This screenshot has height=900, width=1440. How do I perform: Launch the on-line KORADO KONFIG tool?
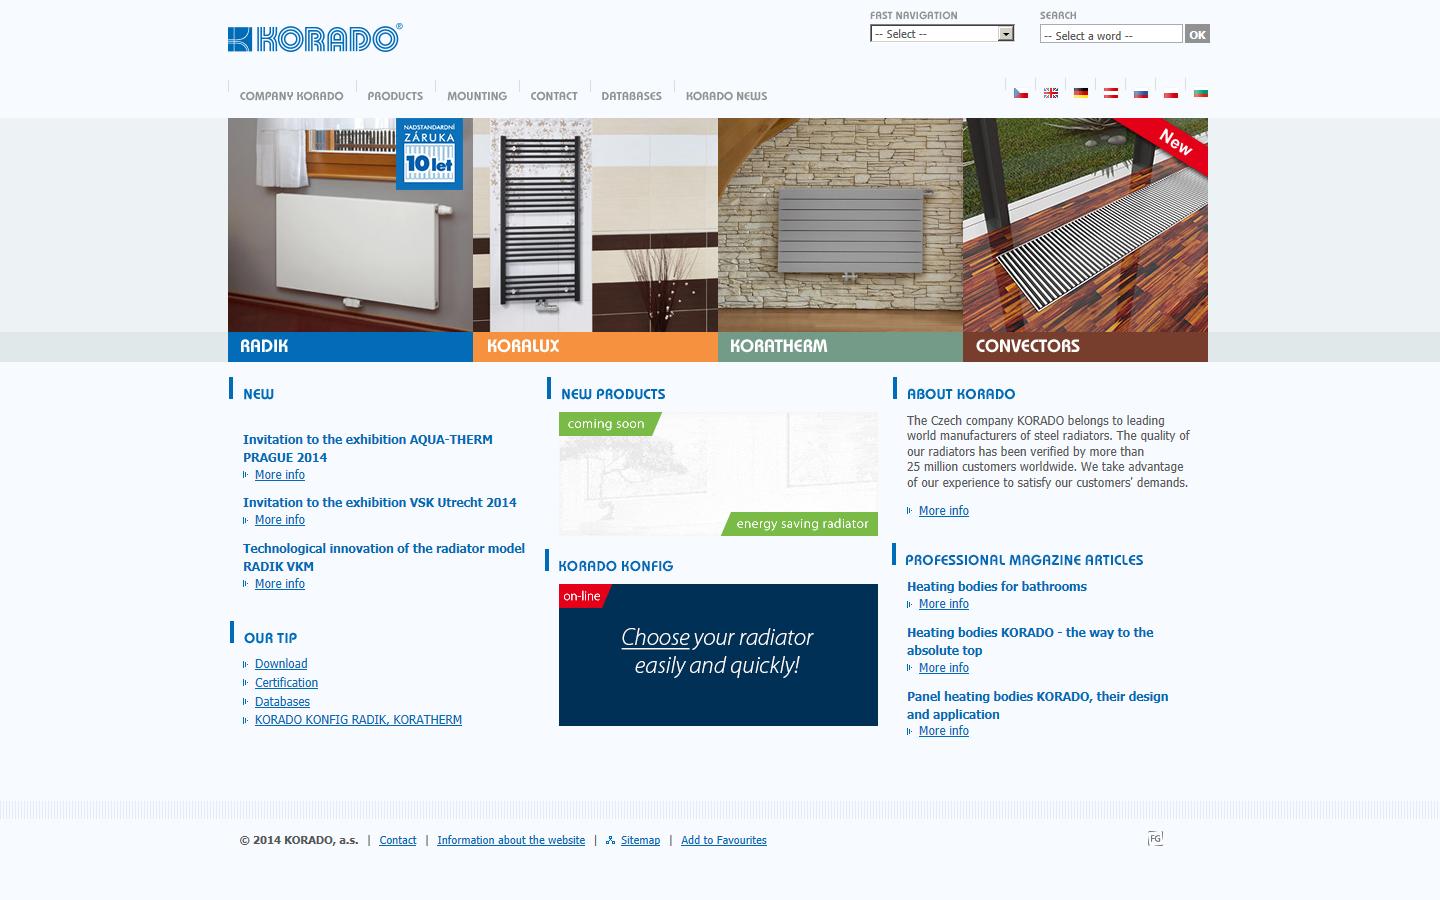pos(718,655)
